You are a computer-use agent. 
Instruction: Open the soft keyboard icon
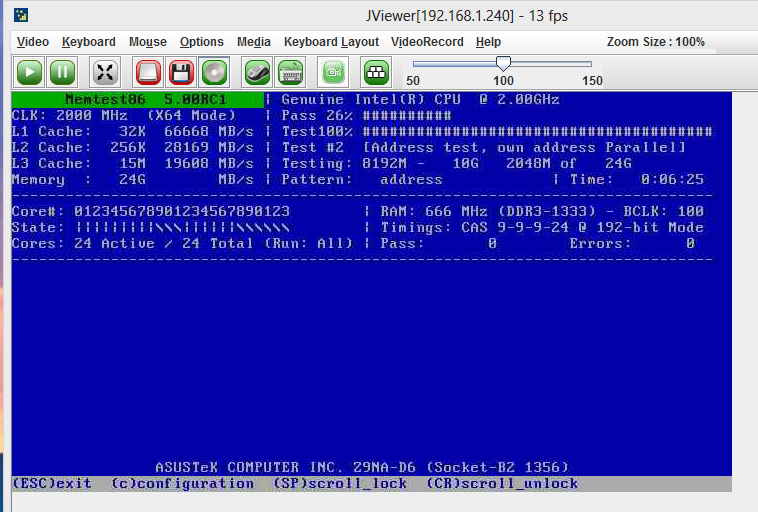[x=290, y=72]
